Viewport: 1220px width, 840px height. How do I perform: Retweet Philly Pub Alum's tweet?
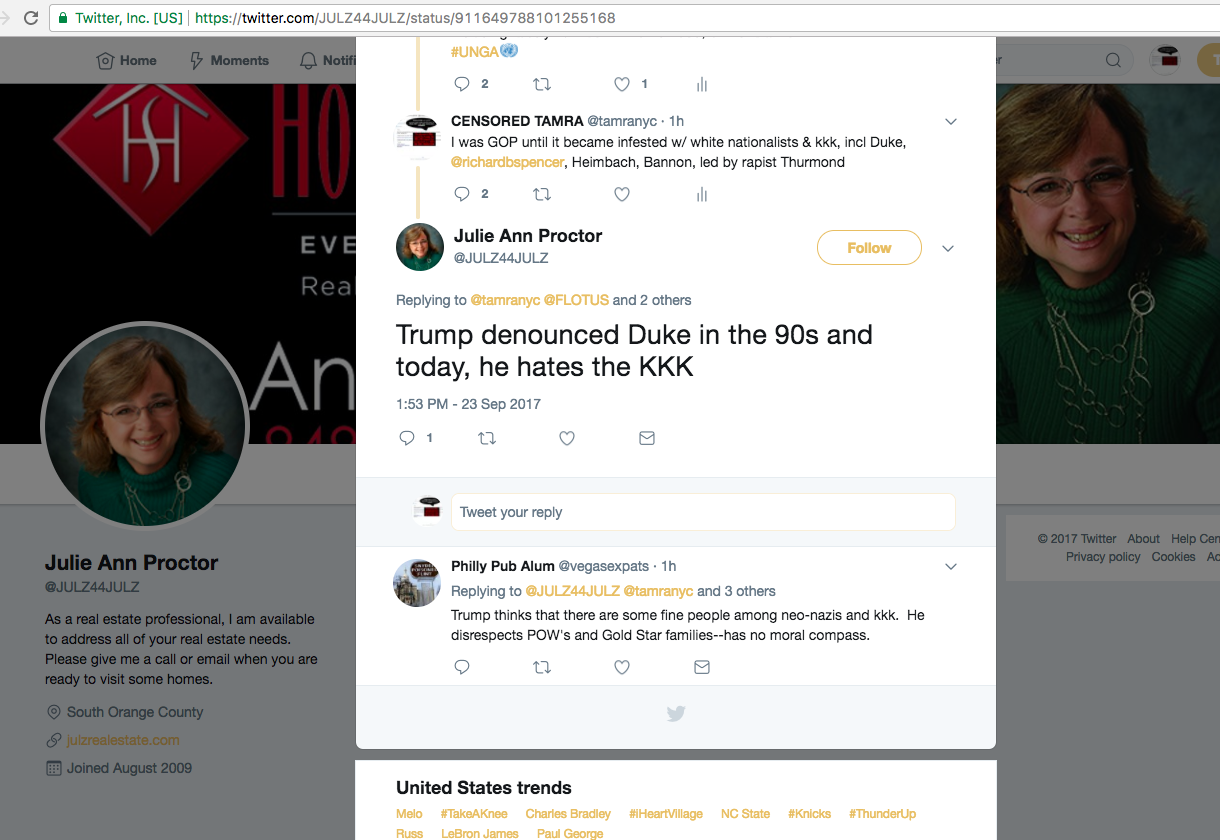click(542, 667)
